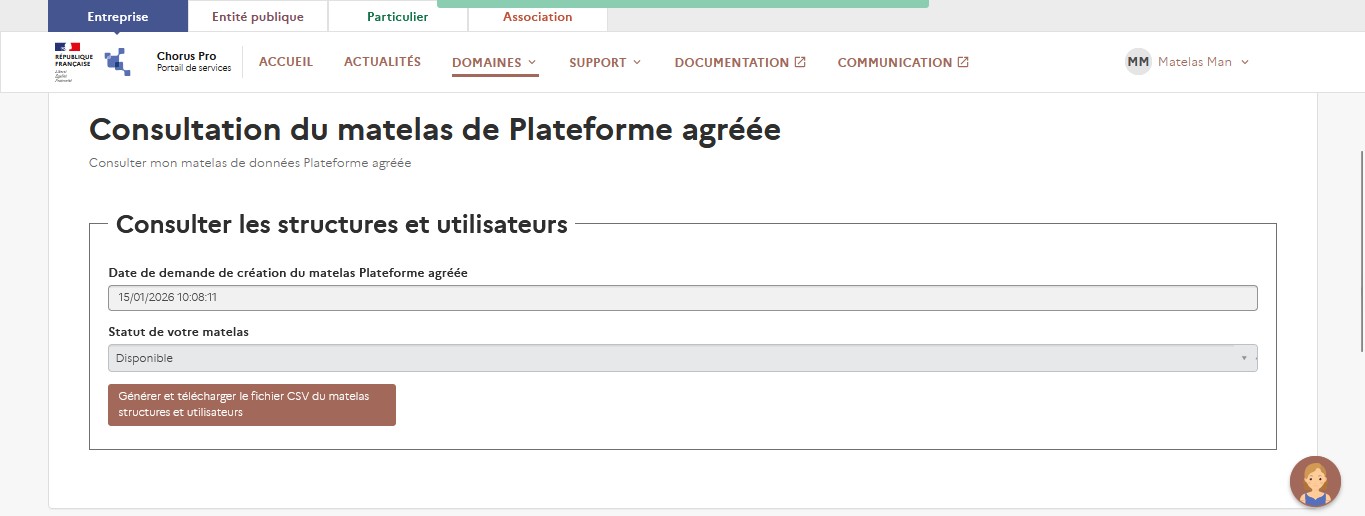Click the MM user avatar circle
This screenshot has height=516, width=1365.
[1138, 62]
